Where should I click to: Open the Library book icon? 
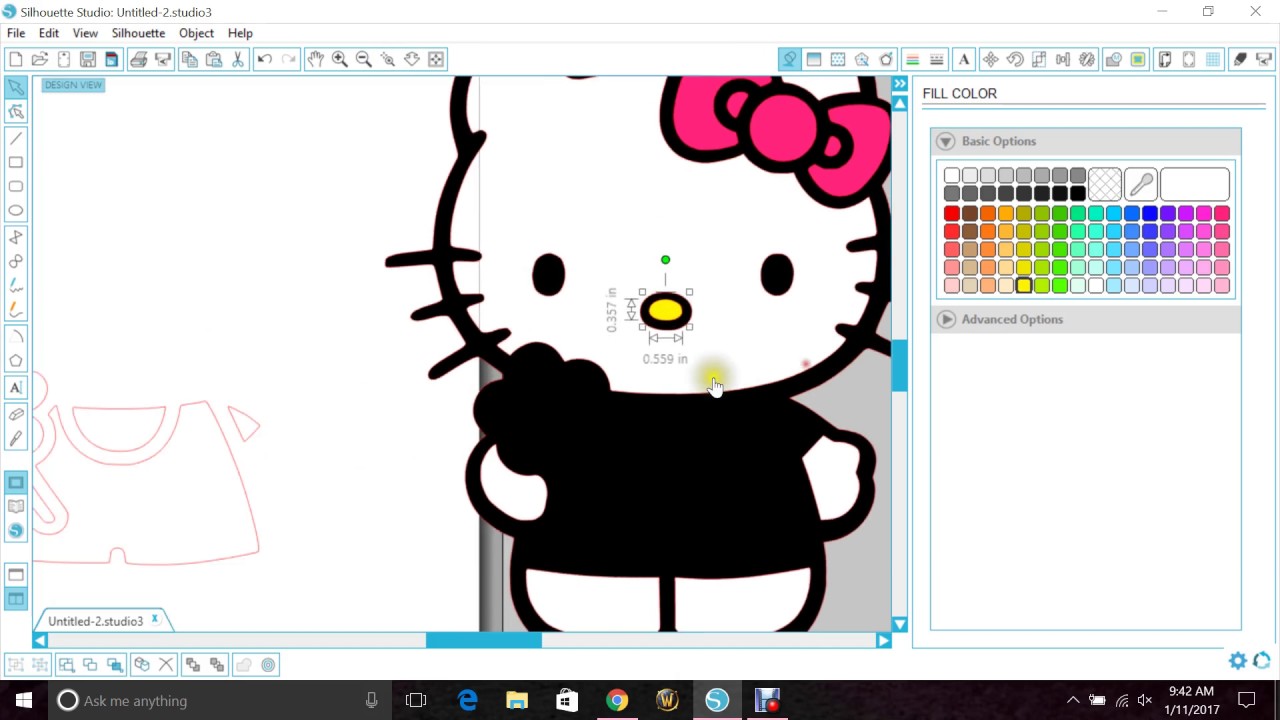pyautogui.click(x=16, y=507)
